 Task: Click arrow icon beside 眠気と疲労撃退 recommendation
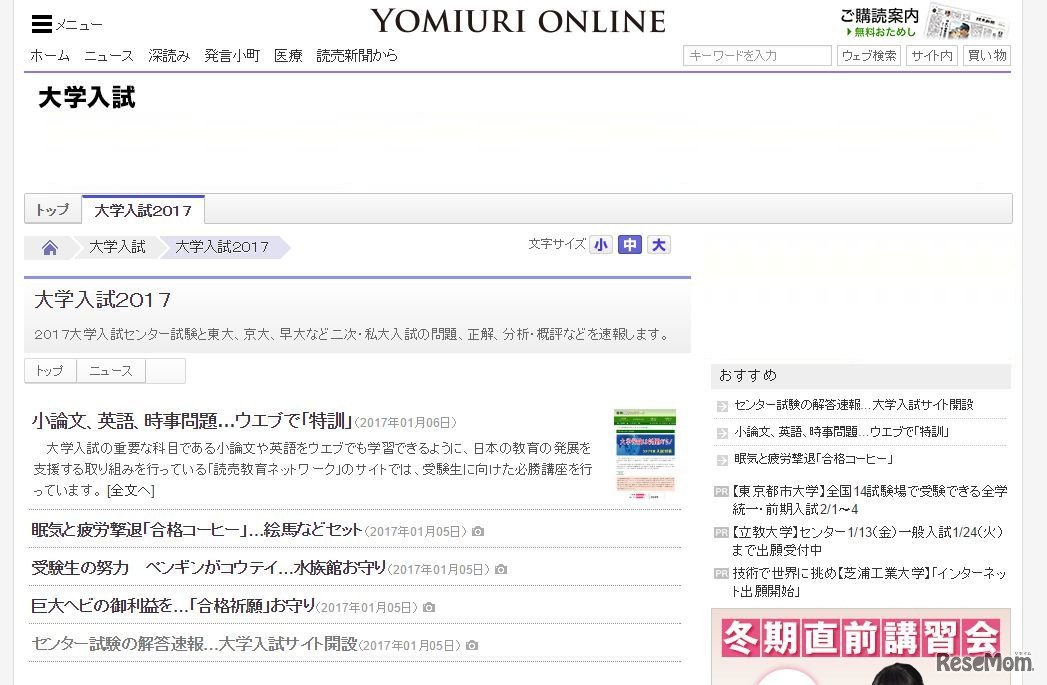(722, 460)
